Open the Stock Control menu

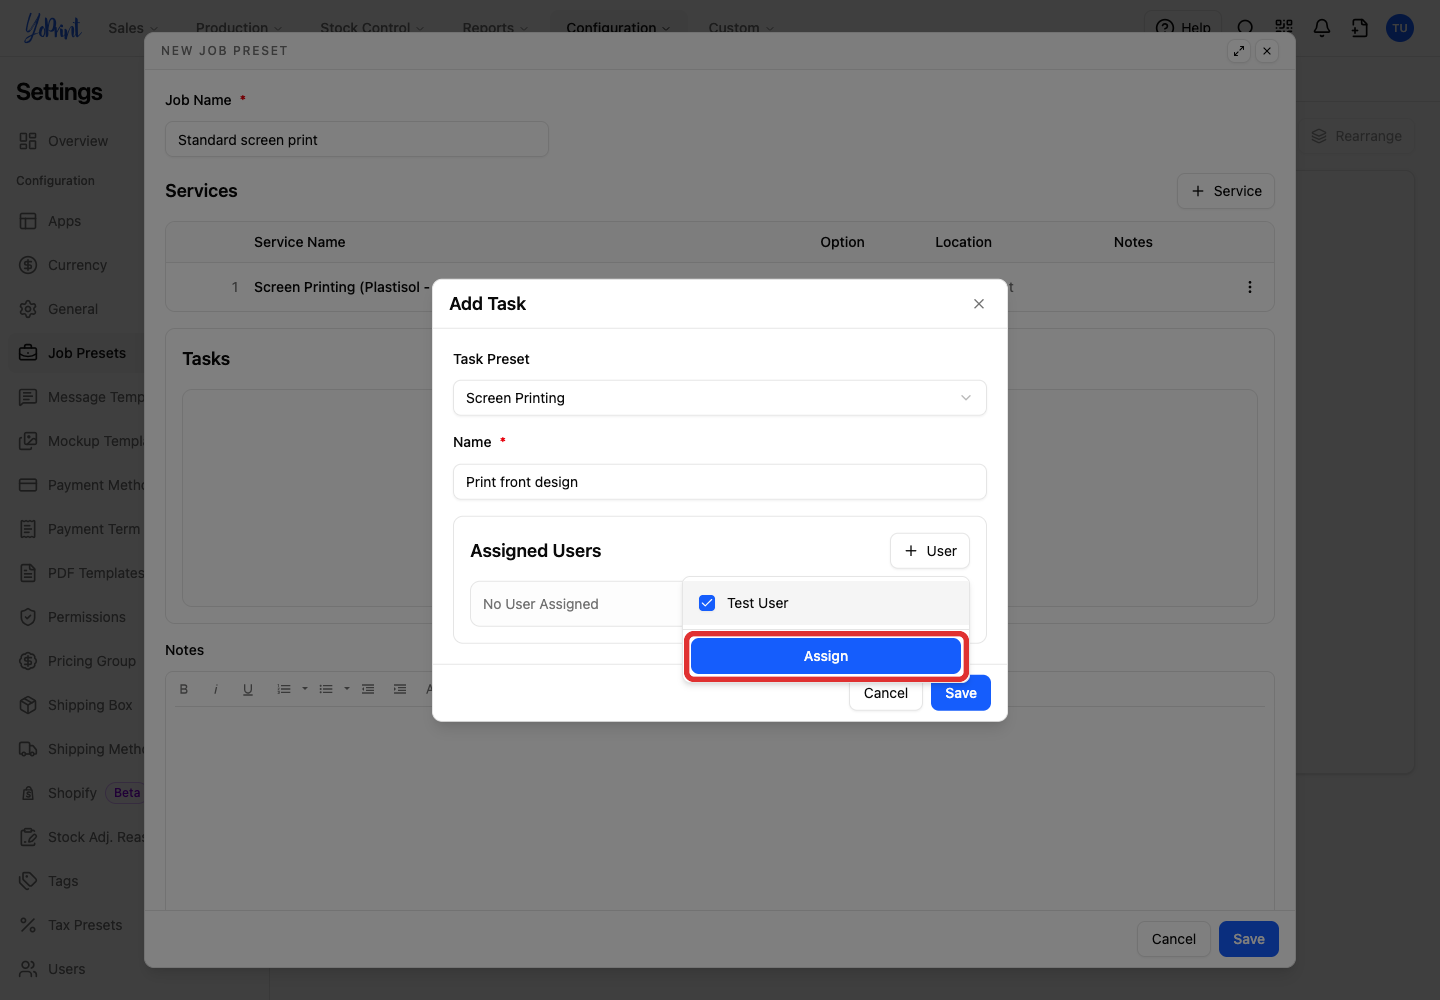(x=372, y=28)
